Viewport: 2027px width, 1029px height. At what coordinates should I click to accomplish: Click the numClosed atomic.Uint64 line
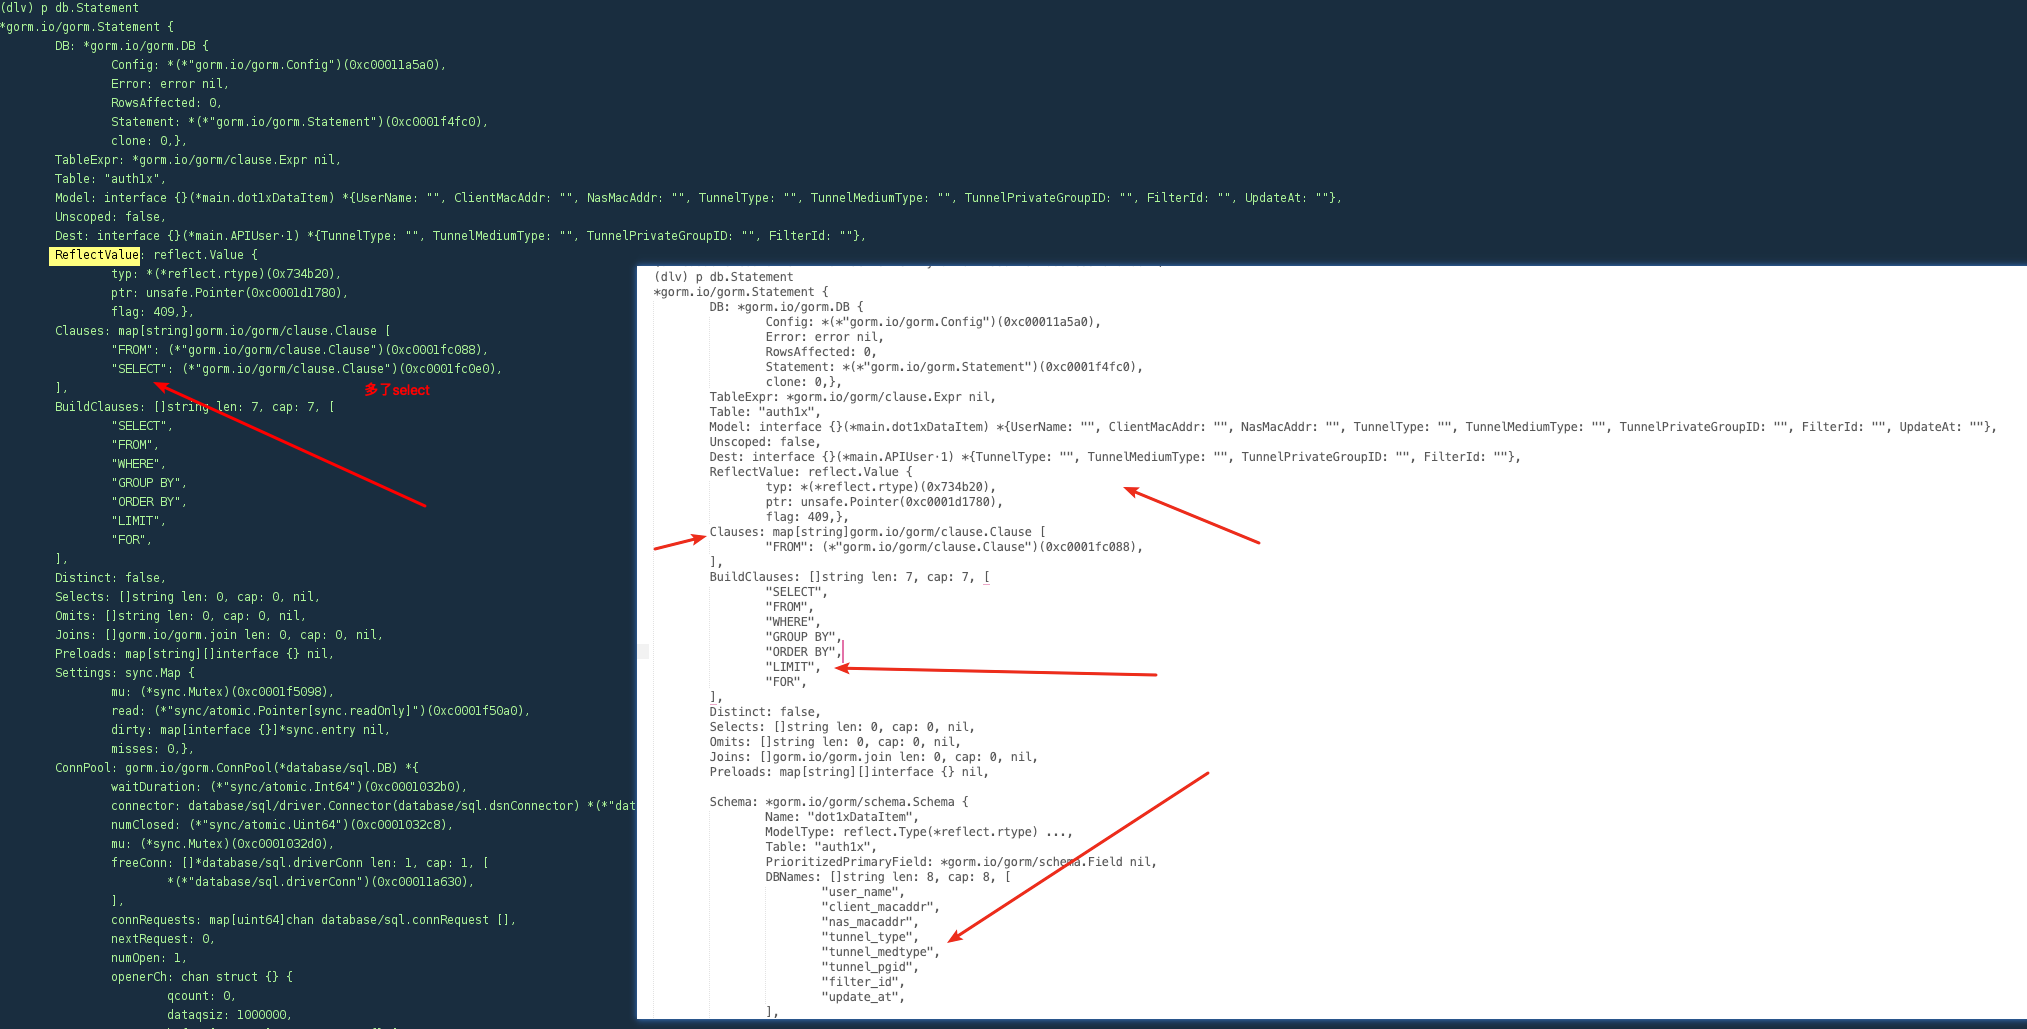click(282, 825)
